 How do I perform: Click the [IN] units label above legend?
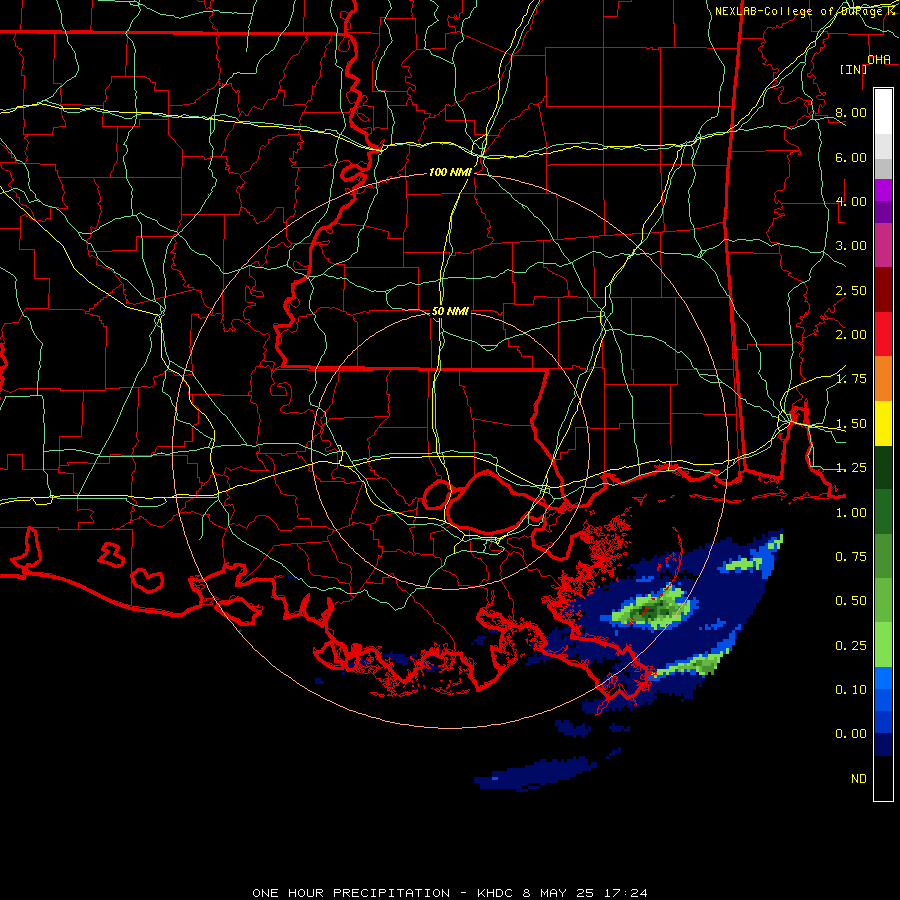point(854,69)
